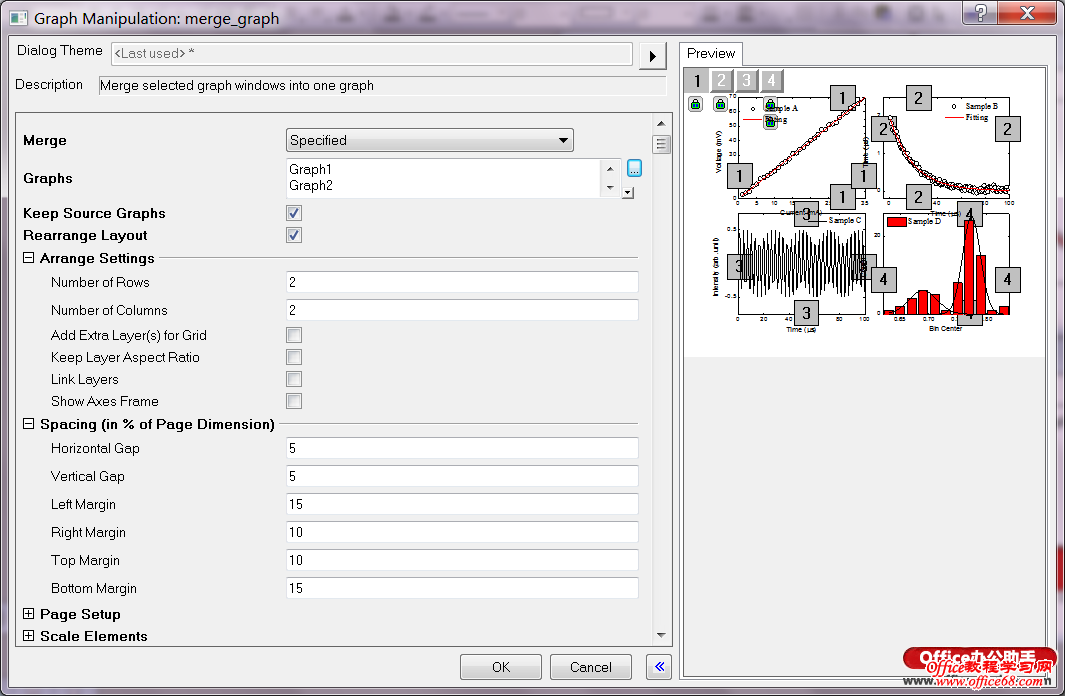Screen dimensions: 1065x696
Task: Collapse the Arrange Settings section
Action: point(29,258)
